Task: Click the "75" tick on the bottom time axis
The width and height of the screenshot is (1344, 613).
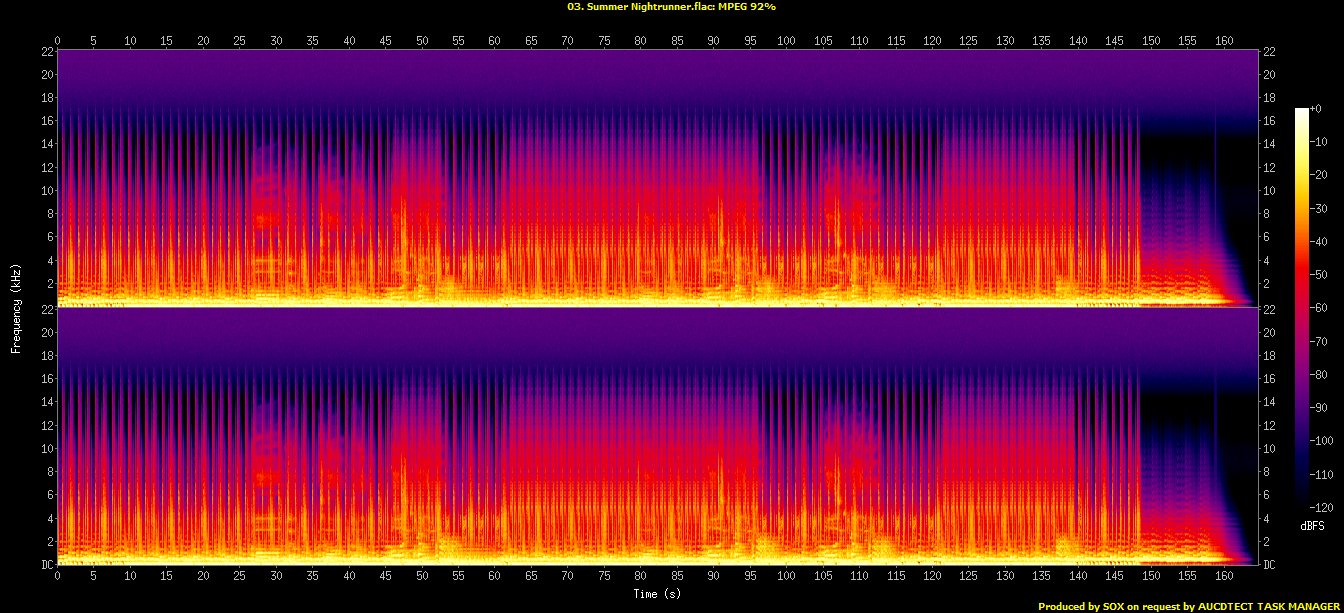Action: [x=604, y=577]
